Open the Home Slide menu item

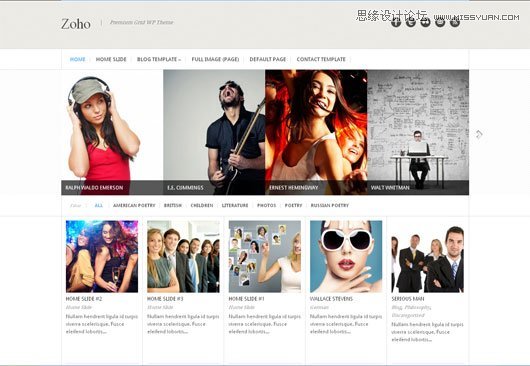pyautogui.click(x=111, y=59)
